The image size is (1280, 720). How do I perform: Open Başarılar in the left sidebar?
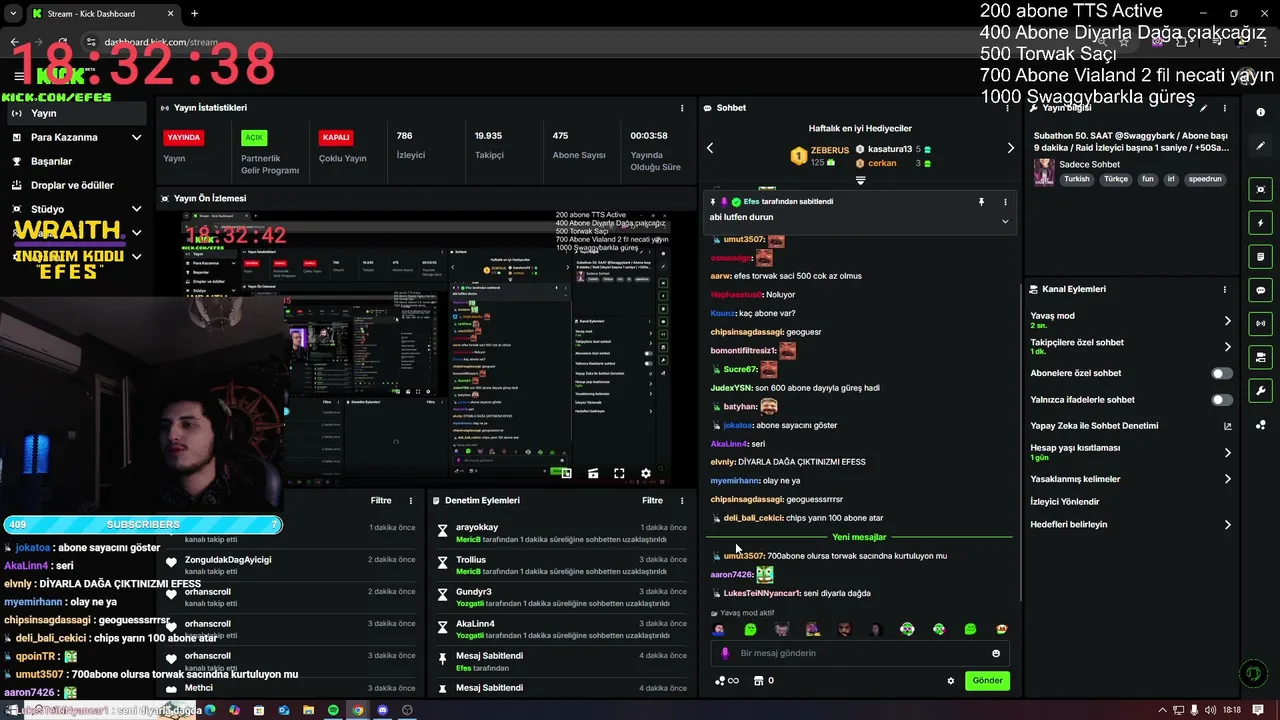coord(51,161)
